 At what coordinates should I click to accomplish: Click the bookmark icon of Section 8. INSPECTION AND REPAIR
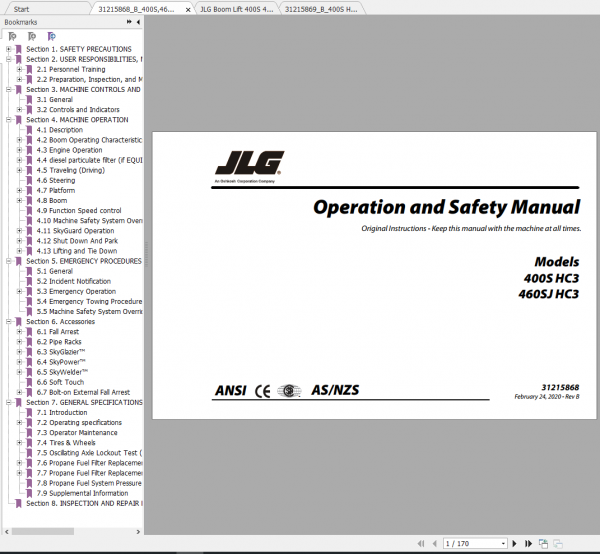coord(18,503)
